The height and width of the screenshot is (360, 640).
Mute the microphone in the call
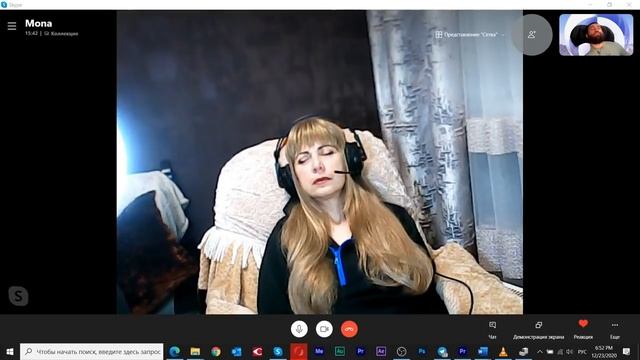(299, 329)
